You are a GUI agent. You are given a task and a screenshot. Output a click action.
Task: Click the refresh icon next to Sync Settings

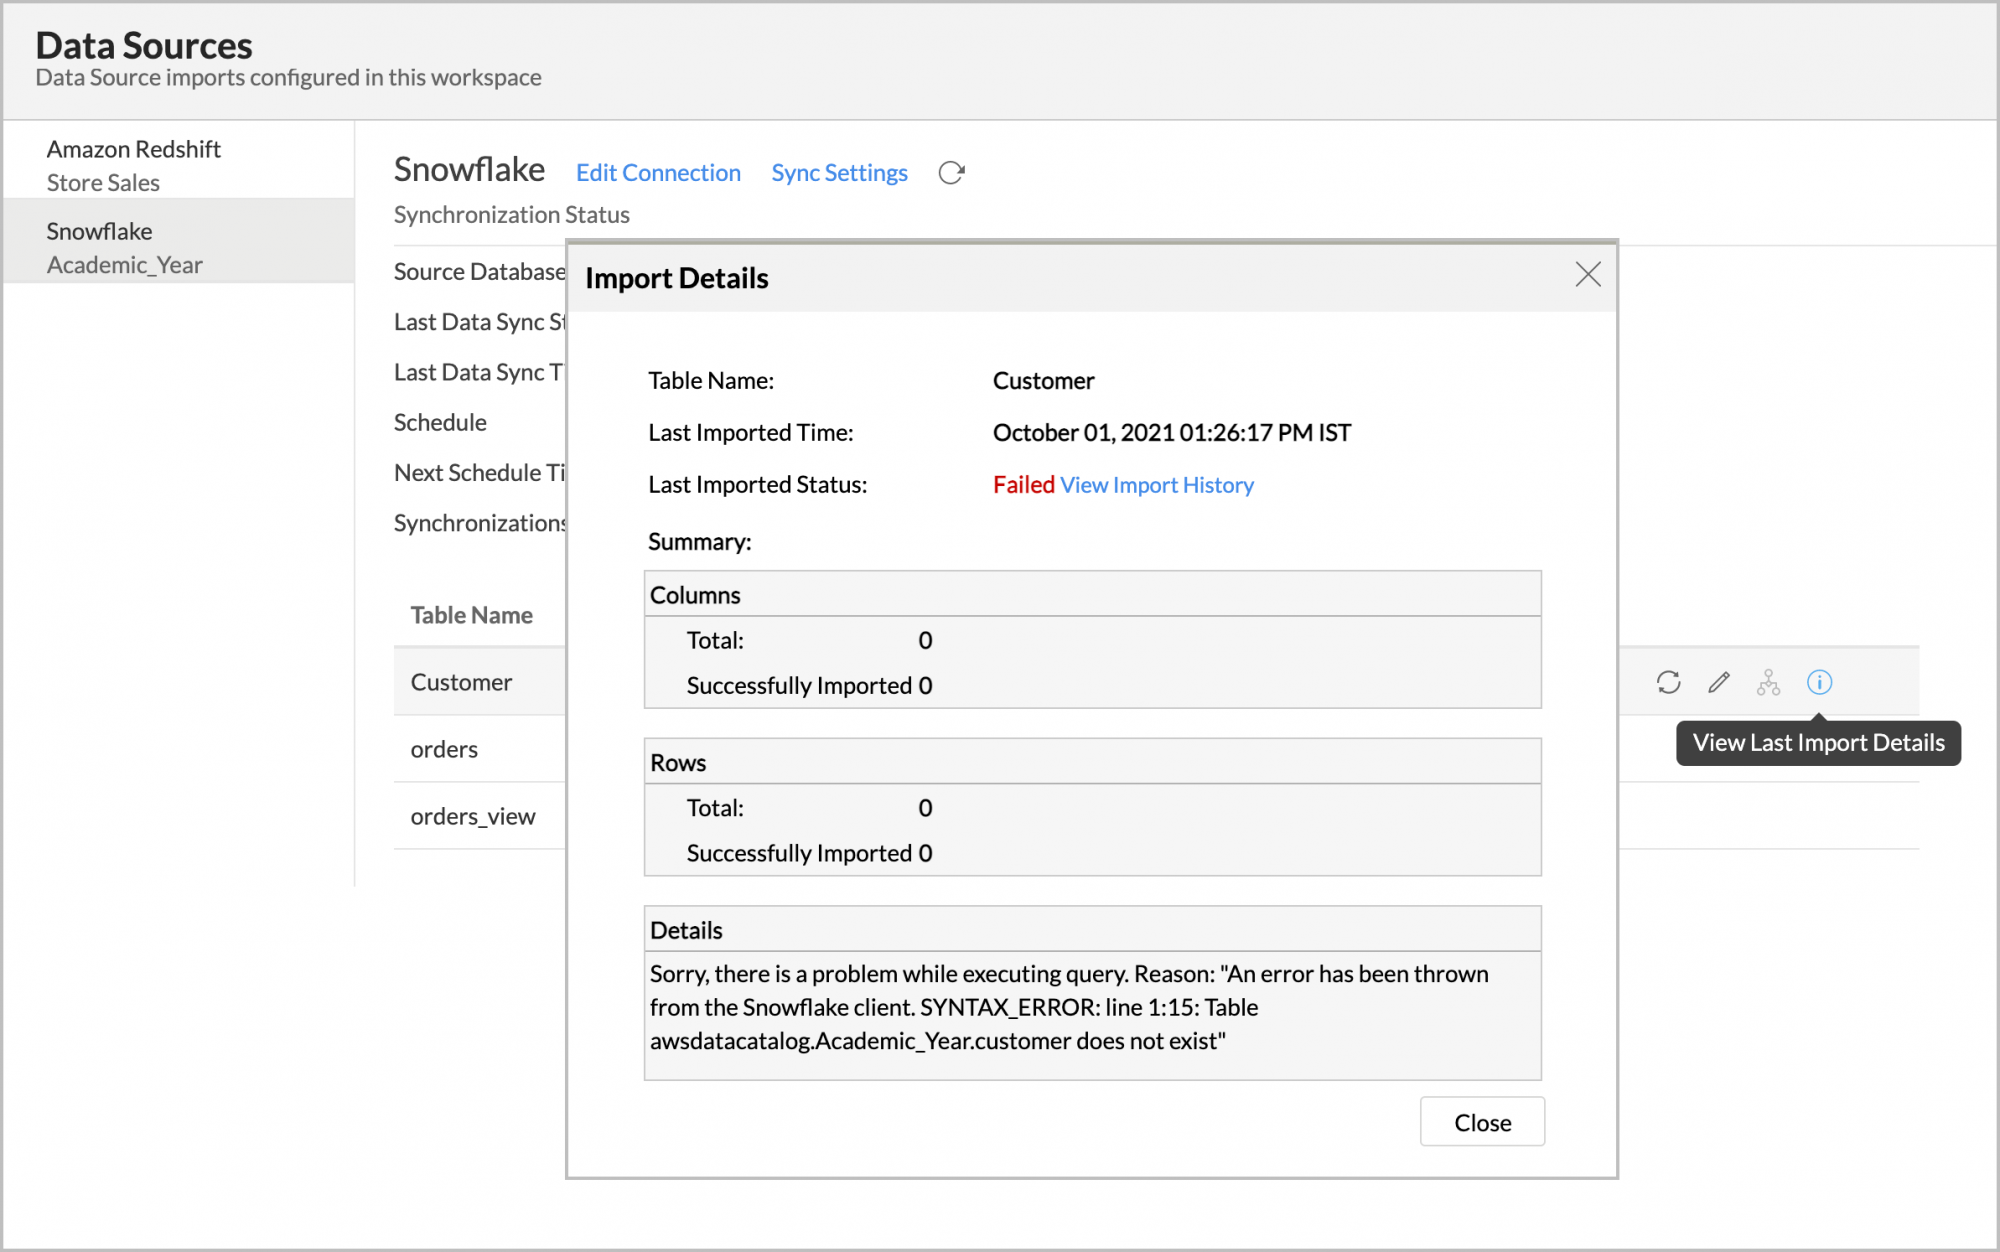951,173
